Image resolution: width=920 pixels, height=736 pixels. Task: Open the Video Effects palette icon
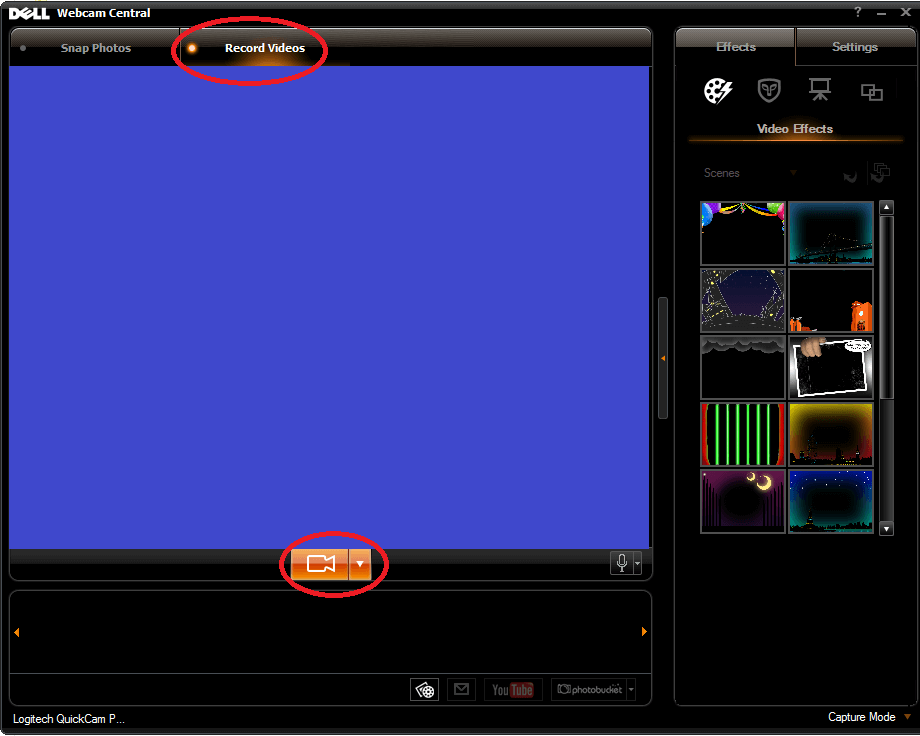tap(718, 91)
